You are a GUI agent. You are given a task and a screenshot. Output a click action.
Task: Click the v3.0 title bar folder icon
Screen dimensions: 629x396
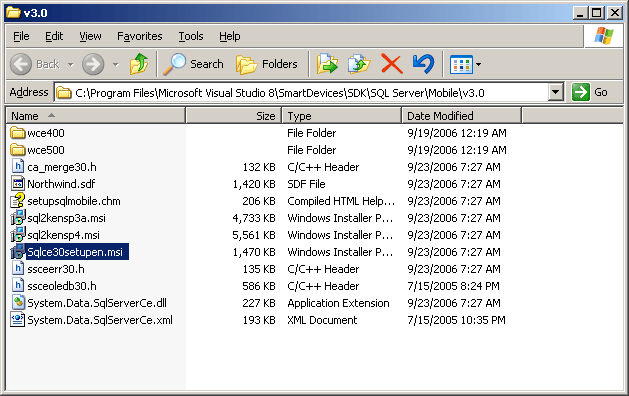pos(13,12)
